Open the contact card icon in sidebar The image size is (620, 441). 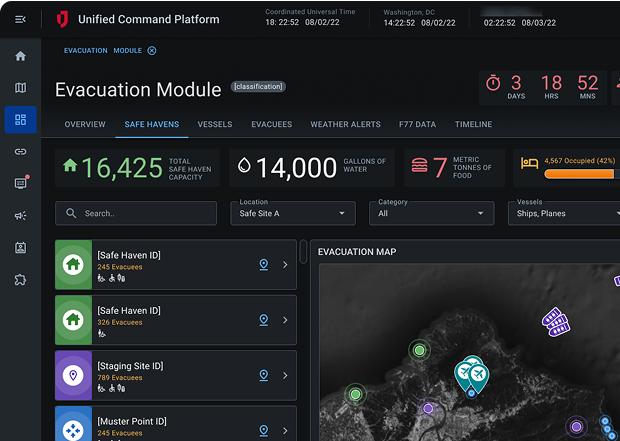pos(20,247)
